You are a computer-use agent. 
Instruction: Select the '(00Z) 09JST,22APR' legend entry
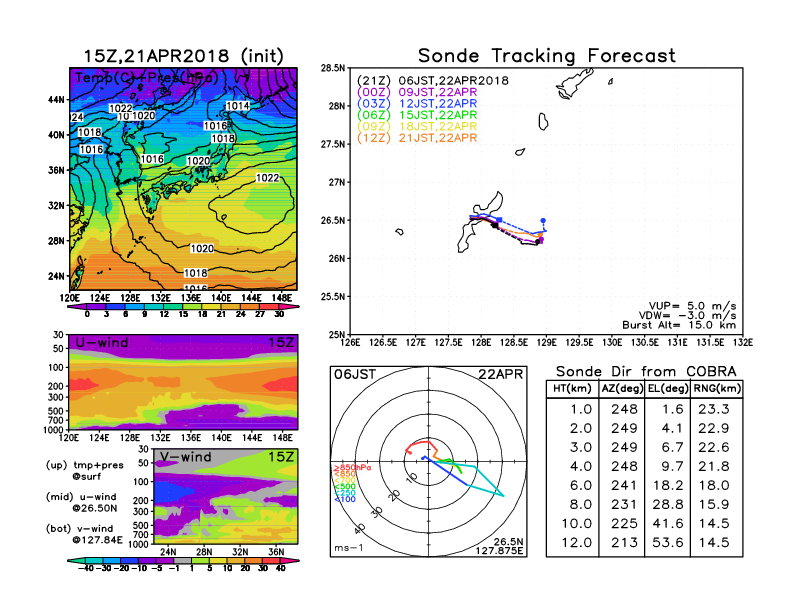(x=417, y=92)
